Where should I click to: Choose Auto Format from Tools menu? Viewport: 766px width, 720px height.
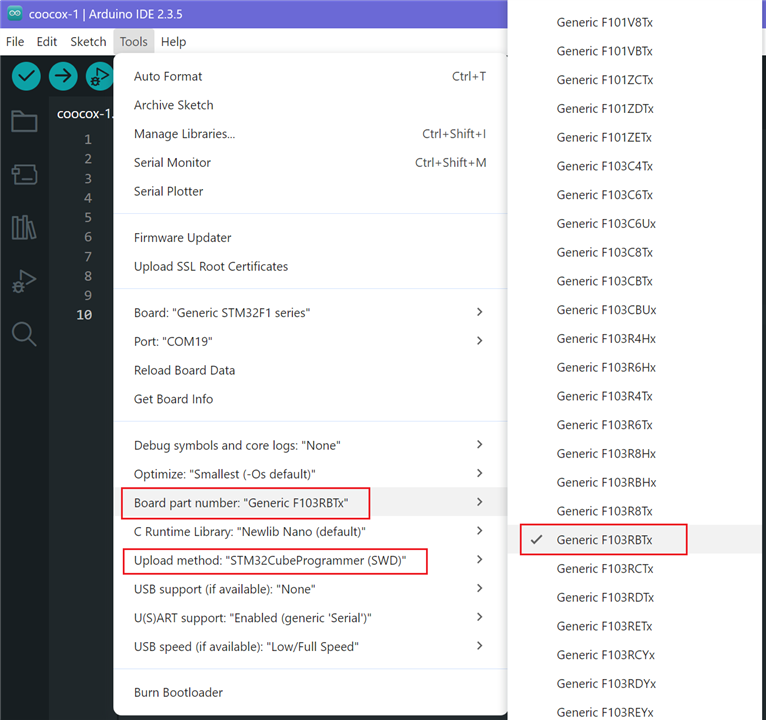click(x=310, y=76)
